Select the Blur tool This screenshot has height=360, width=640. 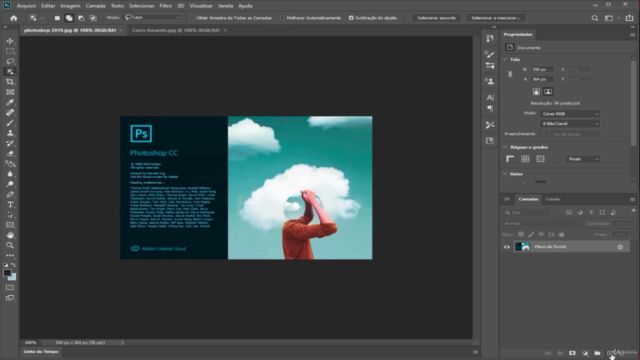point(10,174)
